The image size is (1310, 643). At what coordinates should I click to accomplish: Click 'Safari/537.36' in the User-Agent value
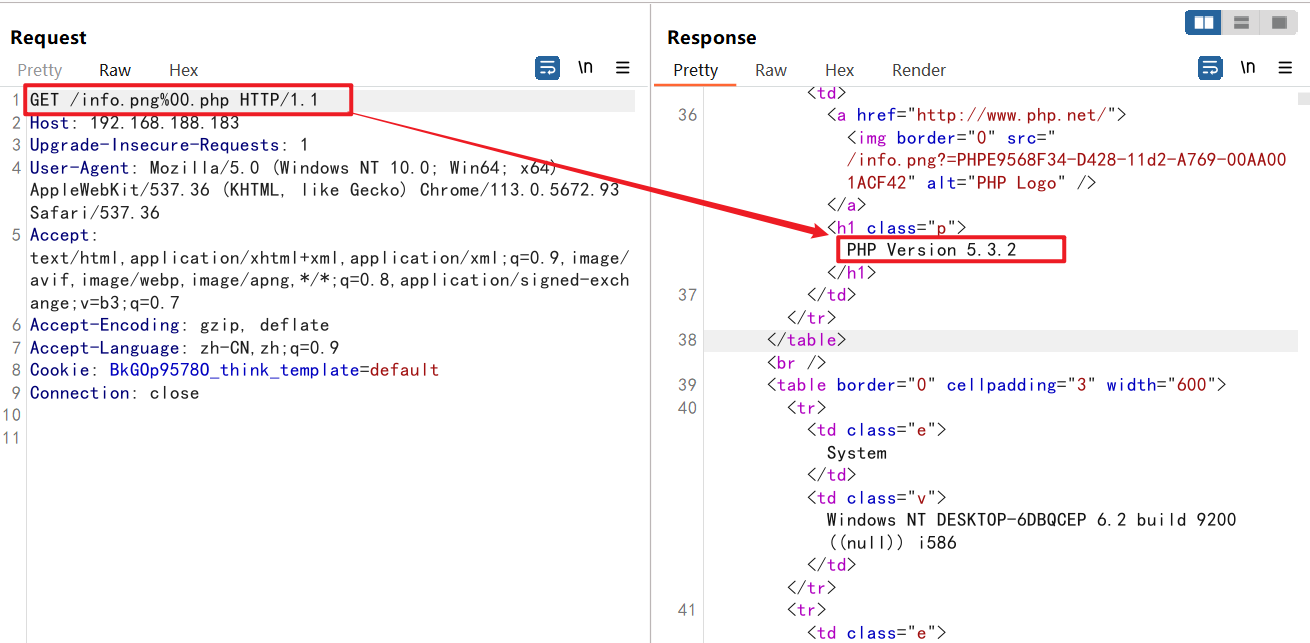click(94, 213)
